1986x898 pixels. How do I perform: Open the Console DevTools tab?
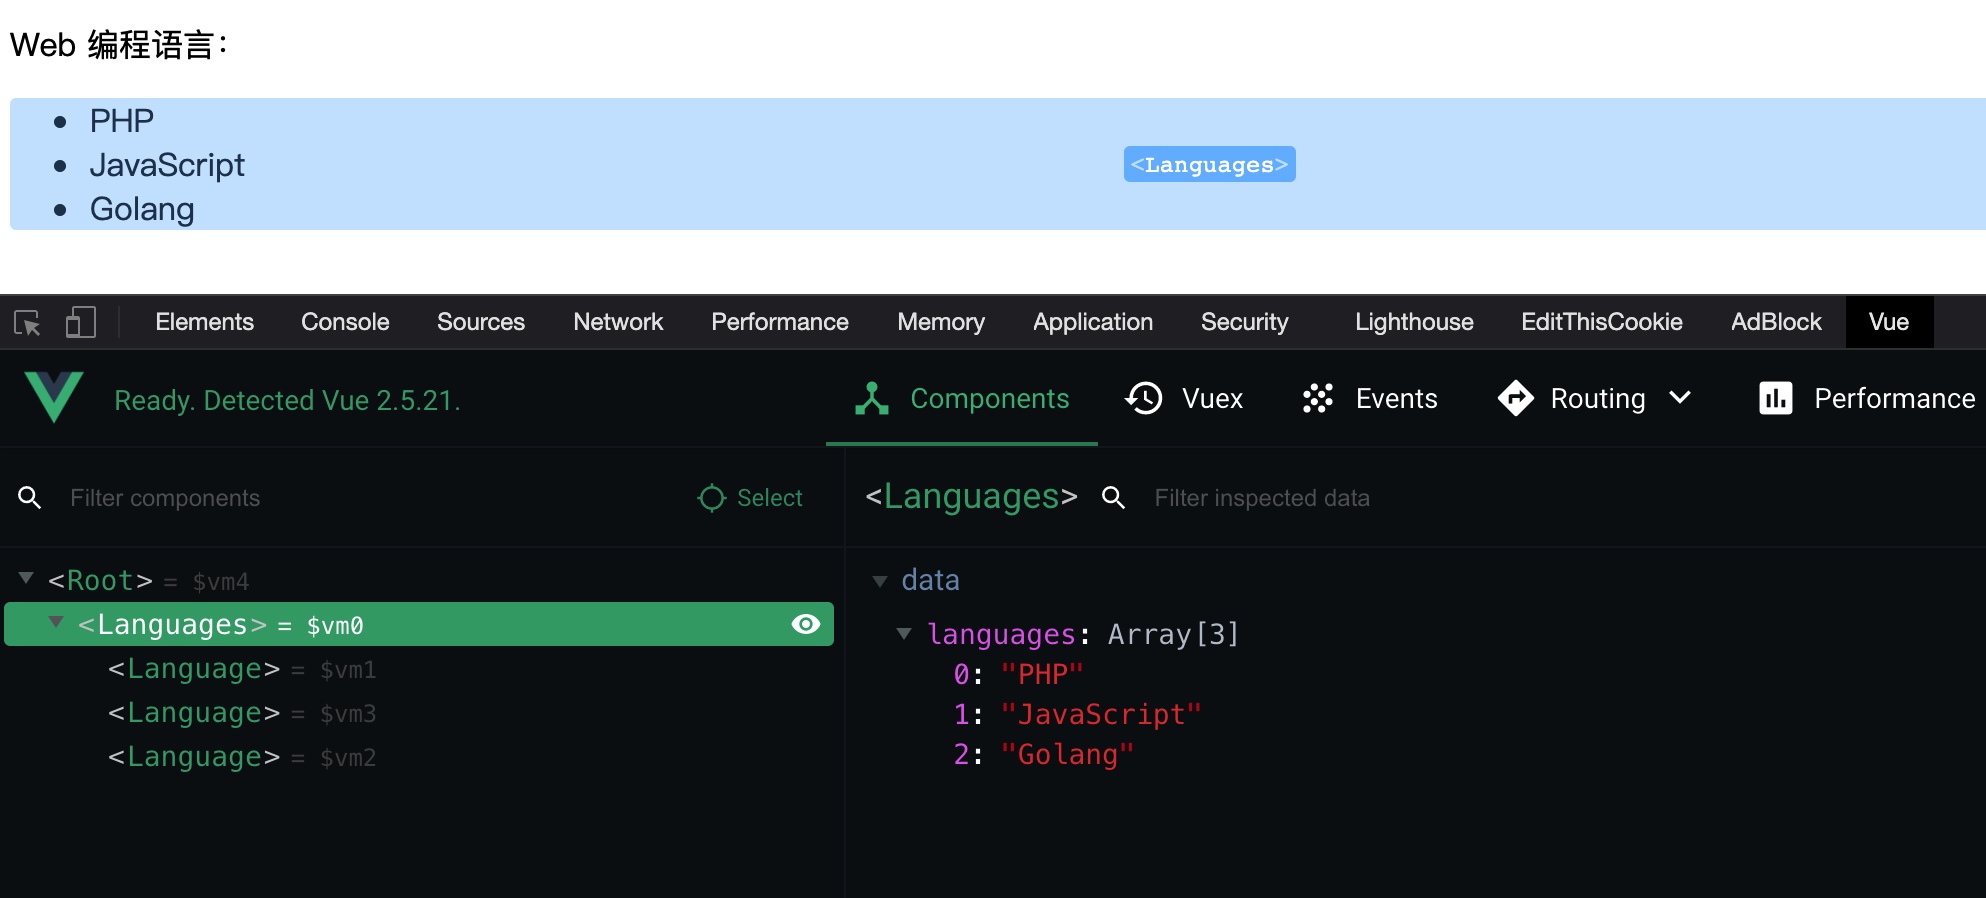click(x=345, y=322)
